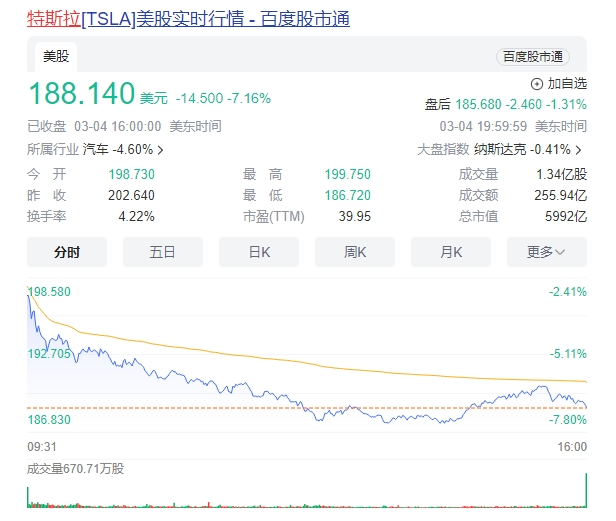Click the 百度股市通 badge button

(533, 57)
